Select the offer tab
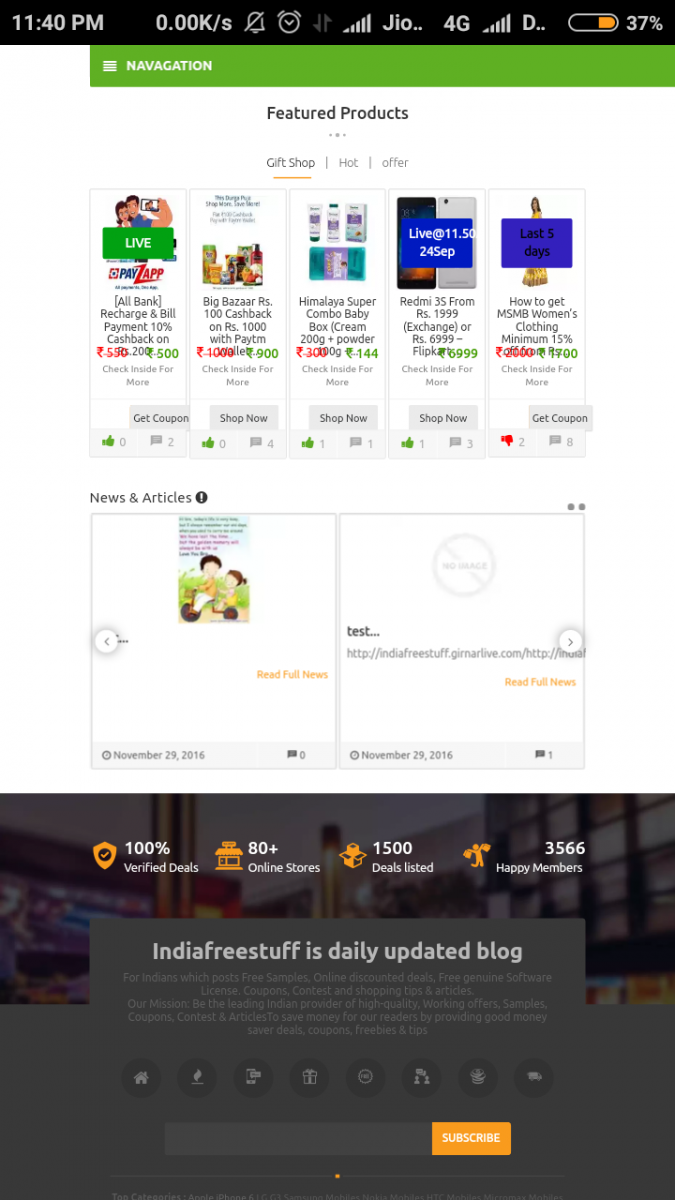The image size is (675, 1200). 395,162
